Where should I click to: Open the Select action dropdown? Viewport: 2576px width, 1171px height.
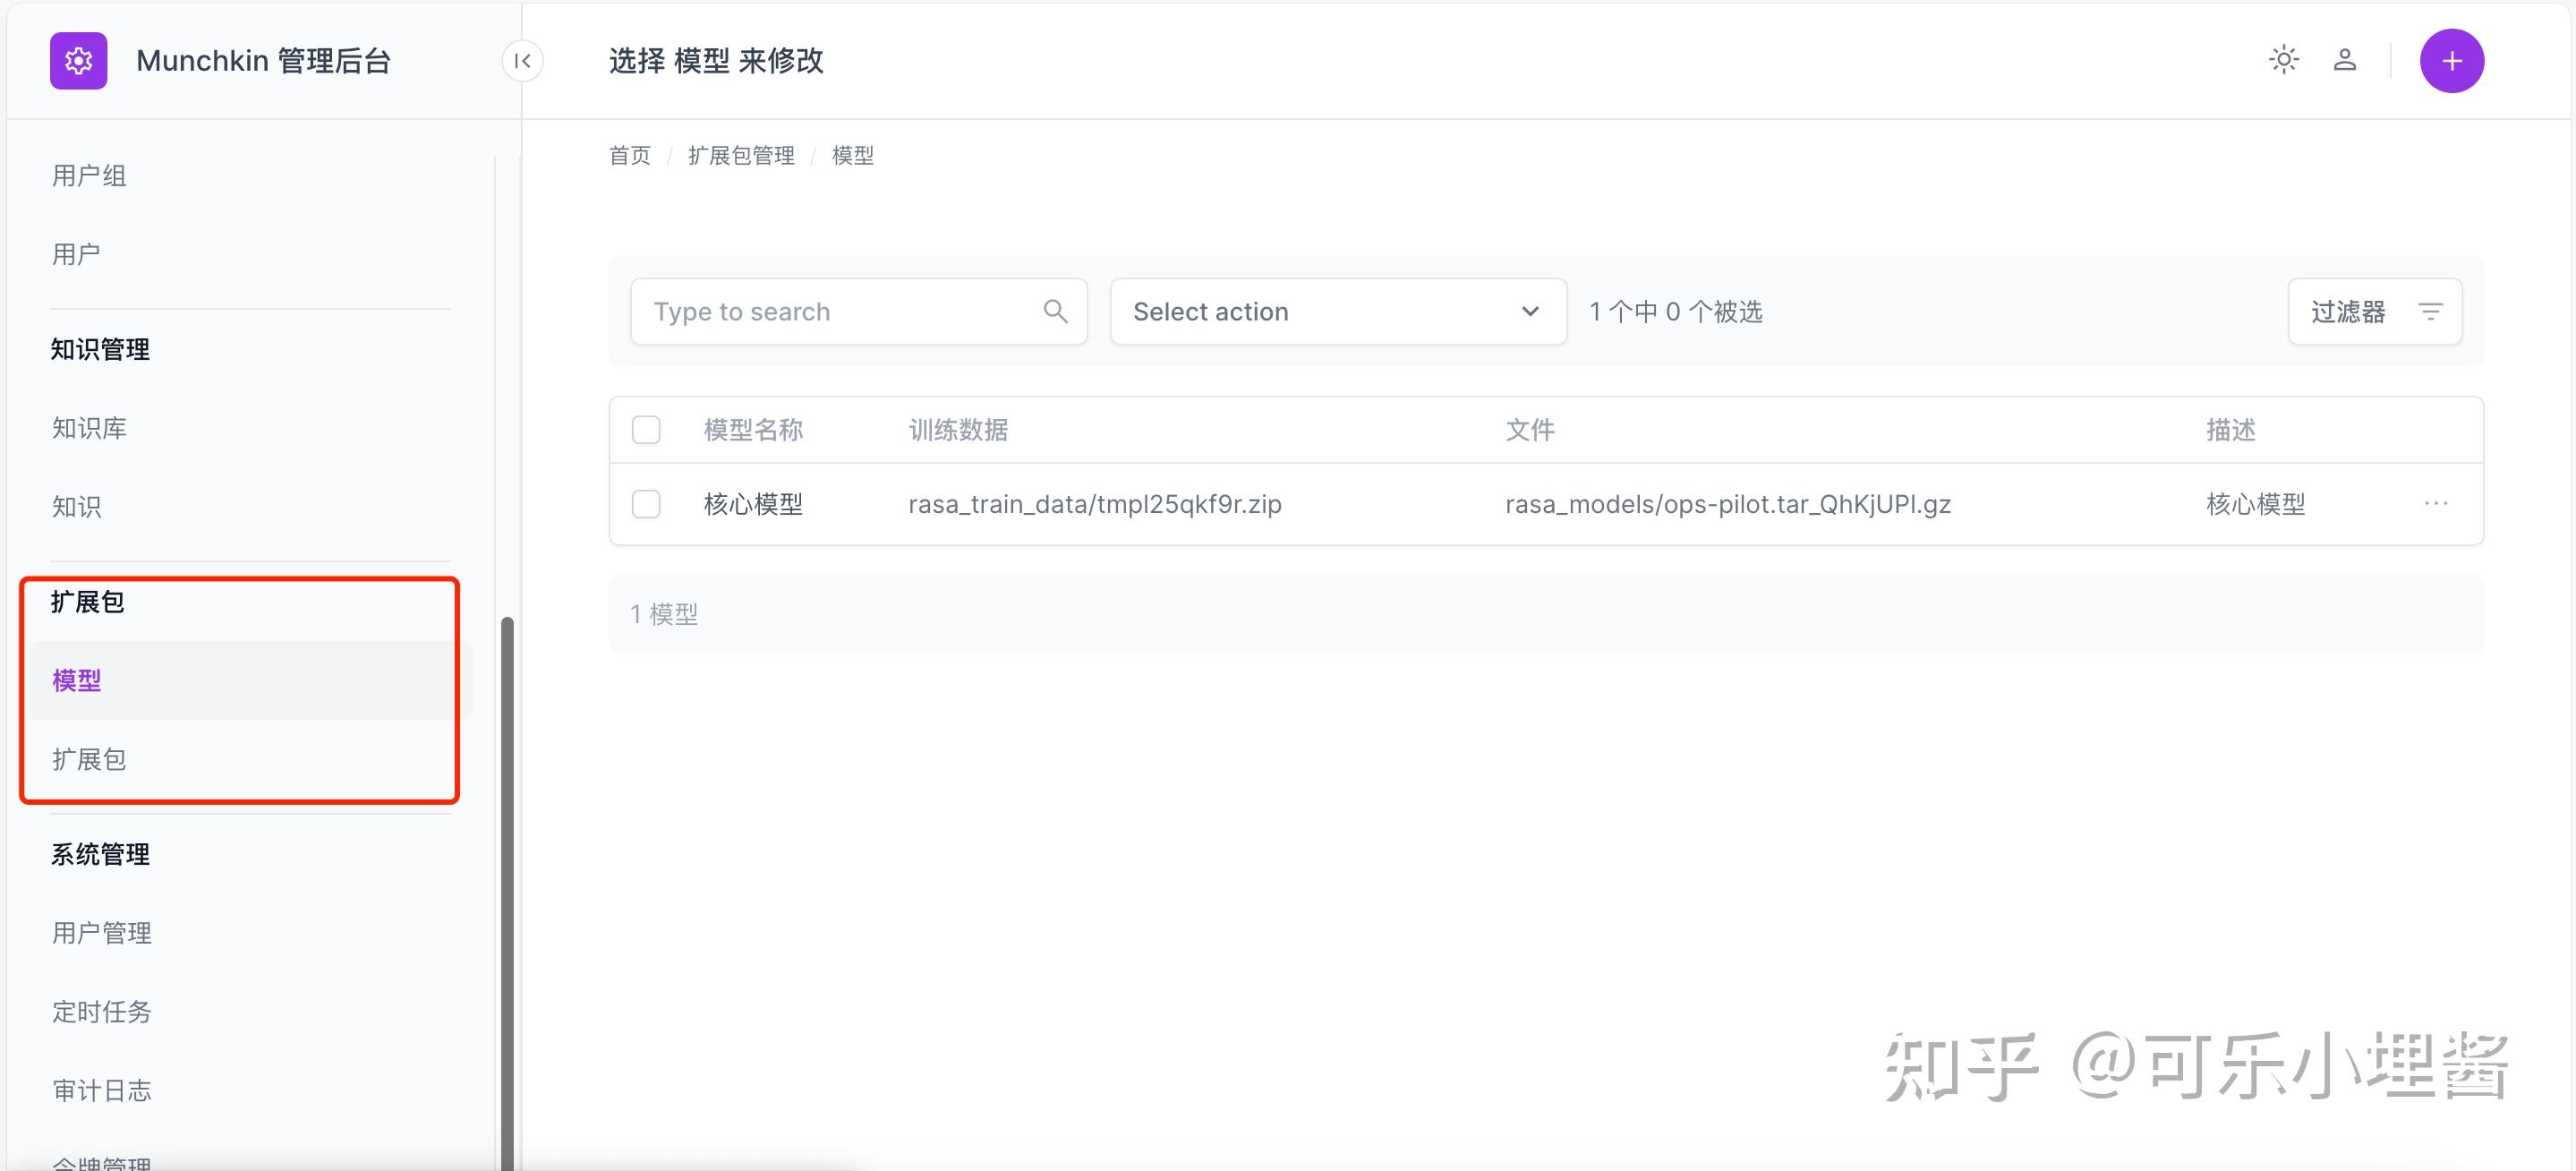(x=1337, y=312)
